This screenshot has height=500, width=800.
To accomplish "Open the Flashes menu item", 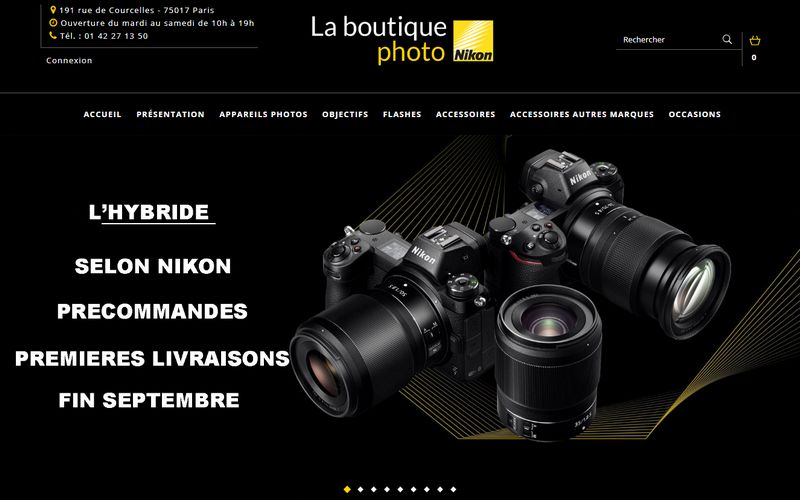I will coord(402,114).
